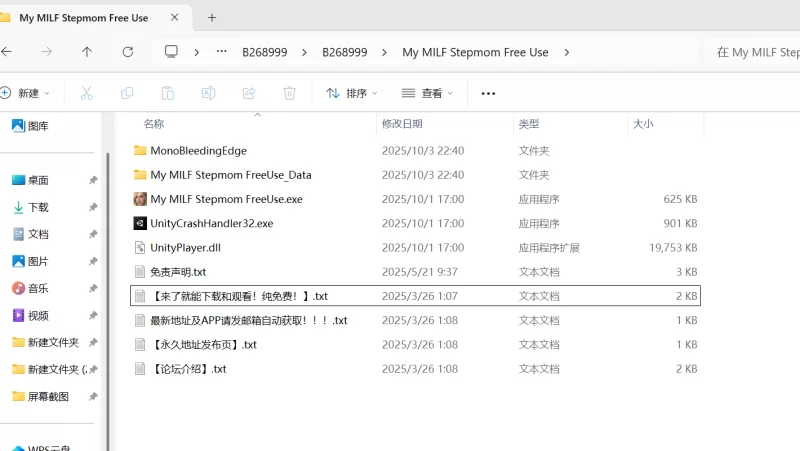800x451 pixels.
Task: Select UnityCrashHandler32.exe file
Action: pos(415,223)
